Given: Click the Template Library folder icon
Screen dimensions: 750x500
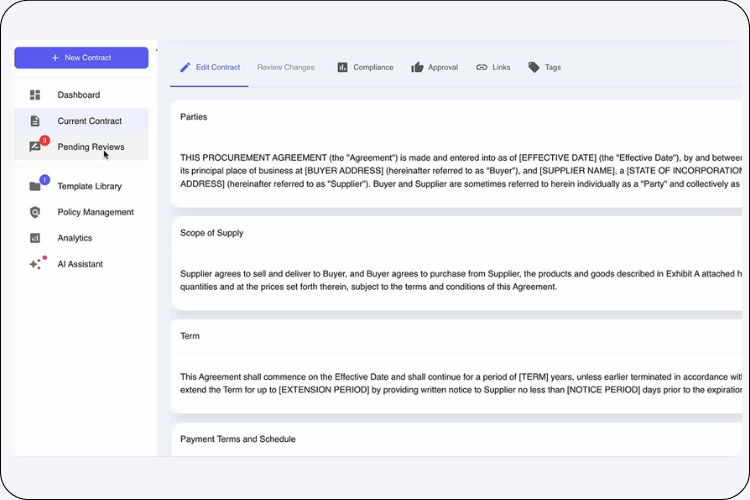Looking at the screenshot, I should tap(35, 186).
